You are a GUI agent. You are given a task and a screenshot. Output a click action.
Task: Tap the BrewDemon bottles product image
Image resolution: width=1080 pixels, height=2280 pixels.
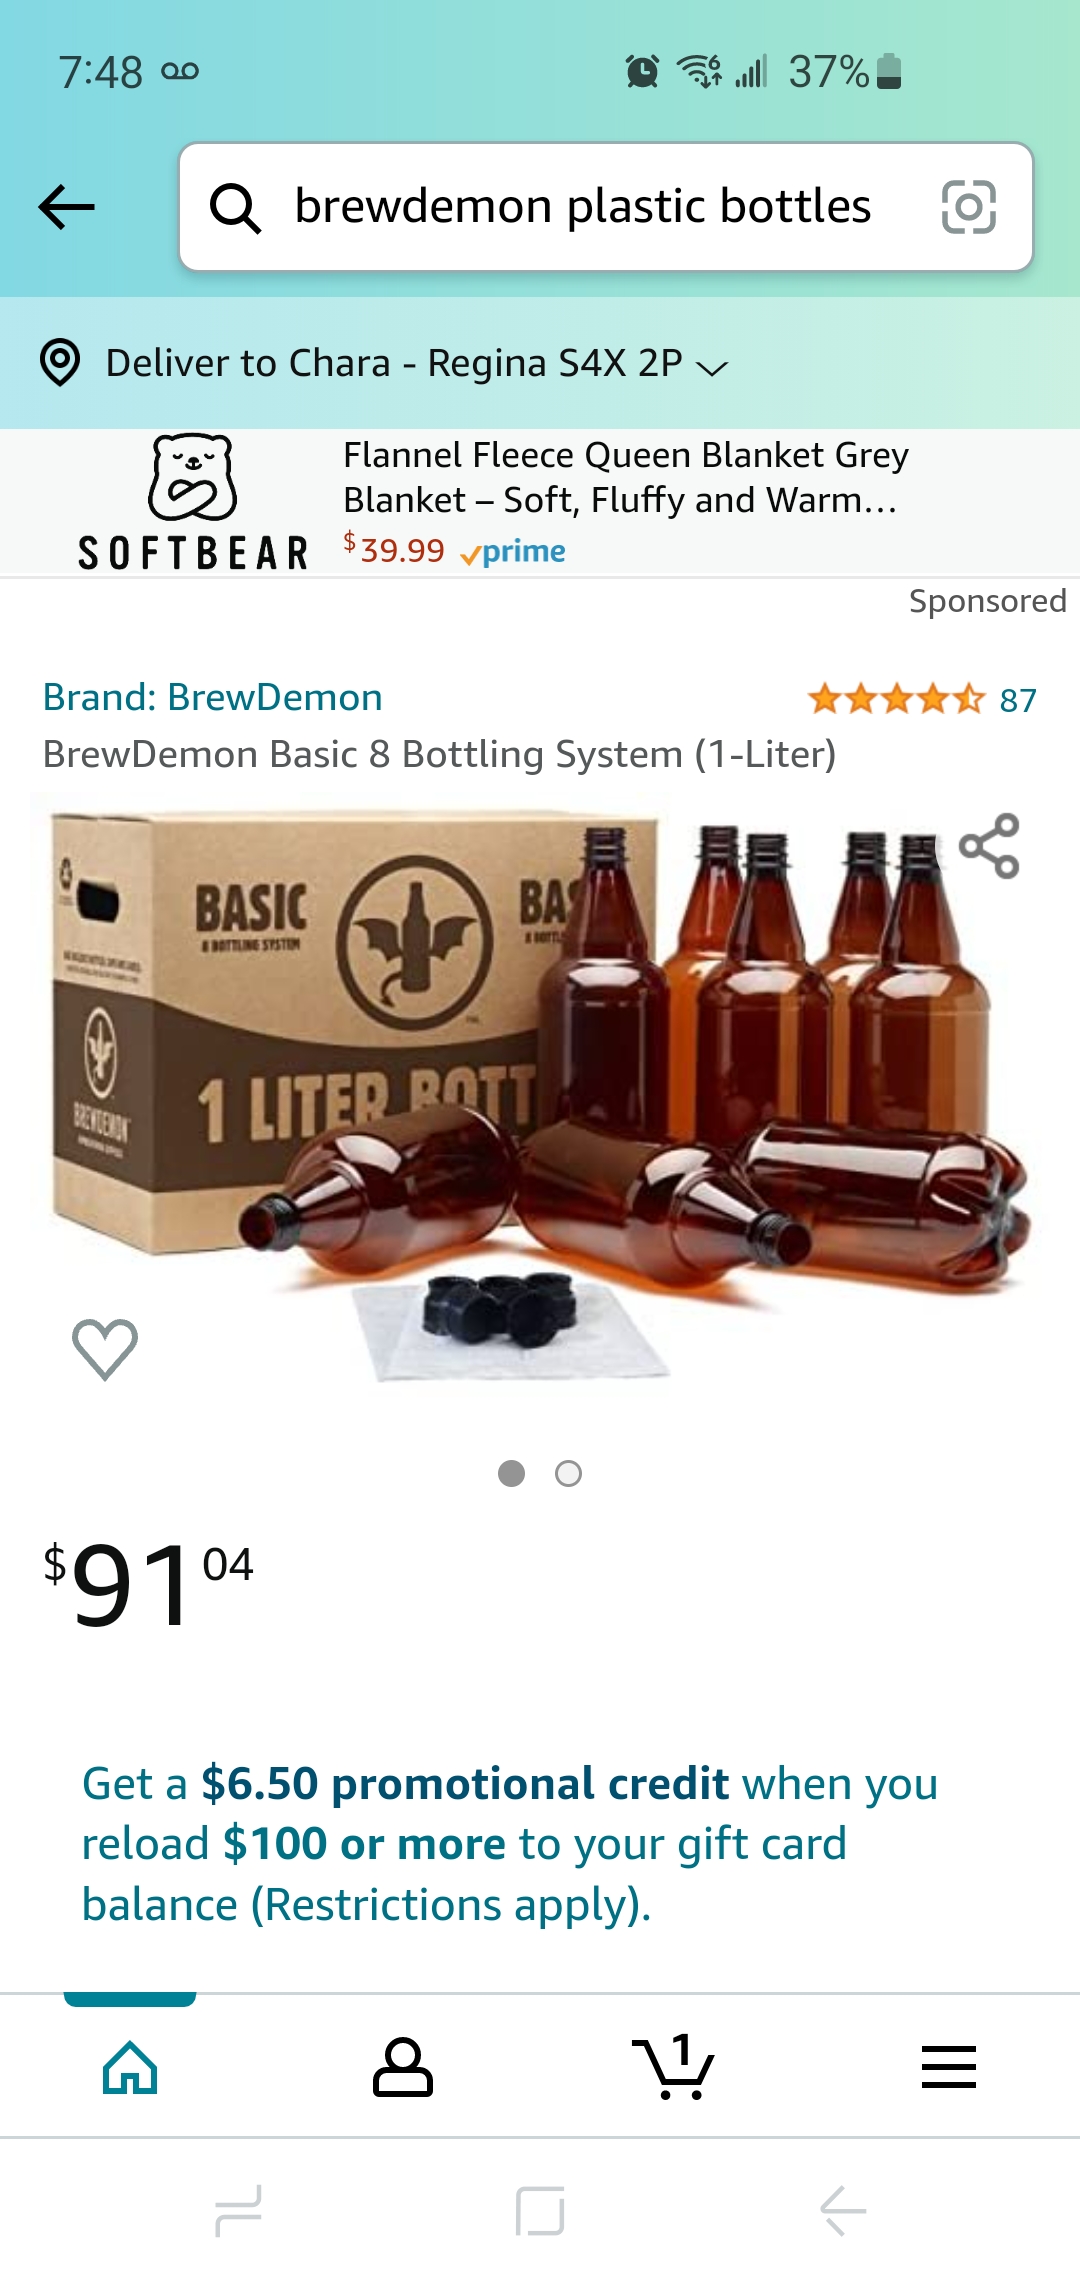pos(540,1090)
